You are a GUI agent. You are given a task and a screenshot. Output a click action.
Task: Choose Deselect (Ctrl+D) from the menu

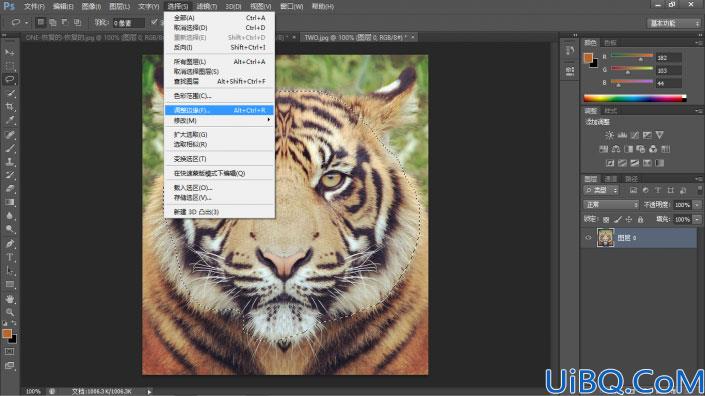(x=219, y=27)
